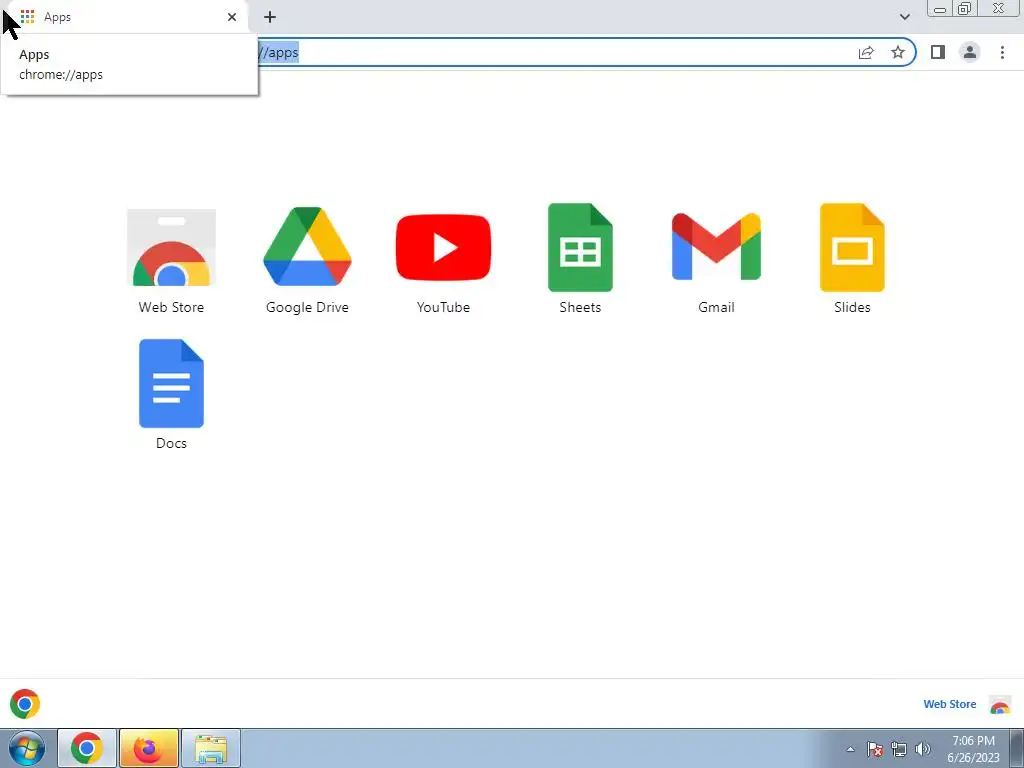Screen dimensions: 1024x768
Task: Click the YouTube label text
Action: pyautogui.click(x=443, y=307)
